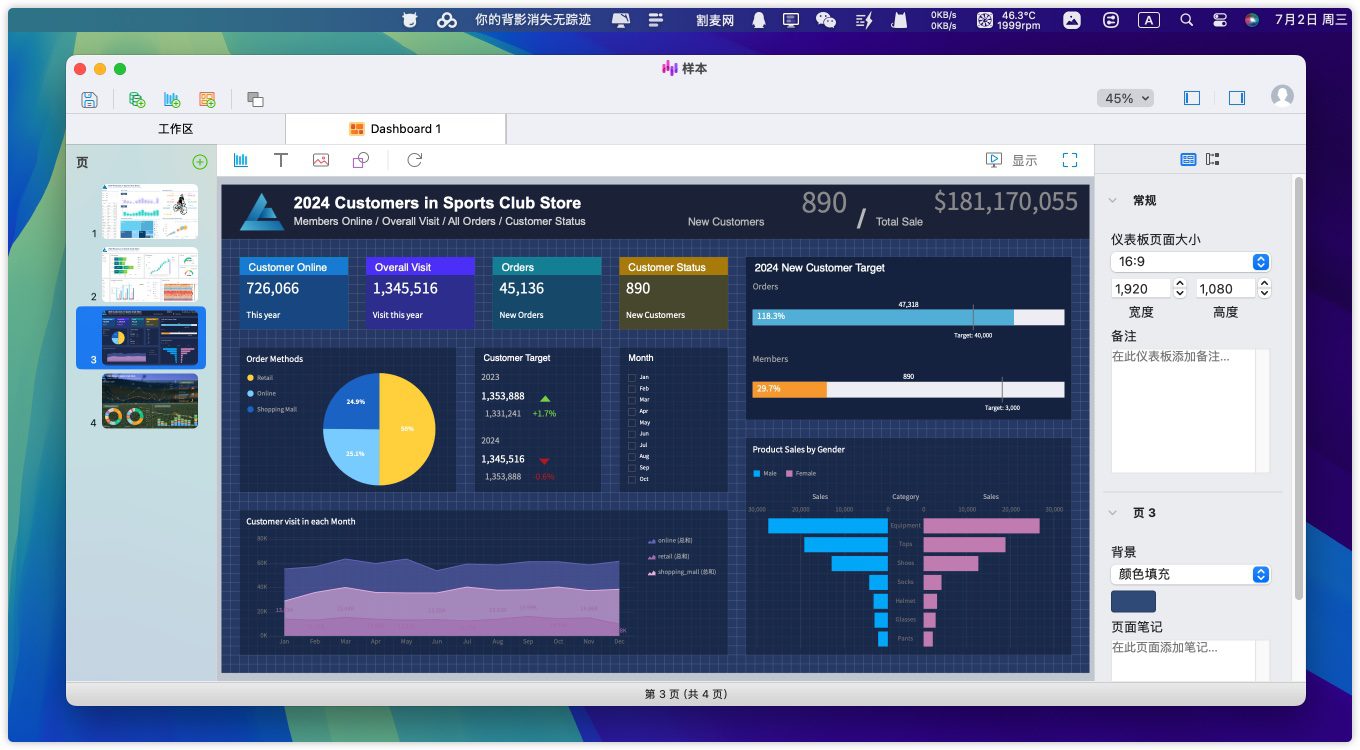Open the 颜色填充 background dropdown
The image size is (1360, 750).
[1190, 575]
